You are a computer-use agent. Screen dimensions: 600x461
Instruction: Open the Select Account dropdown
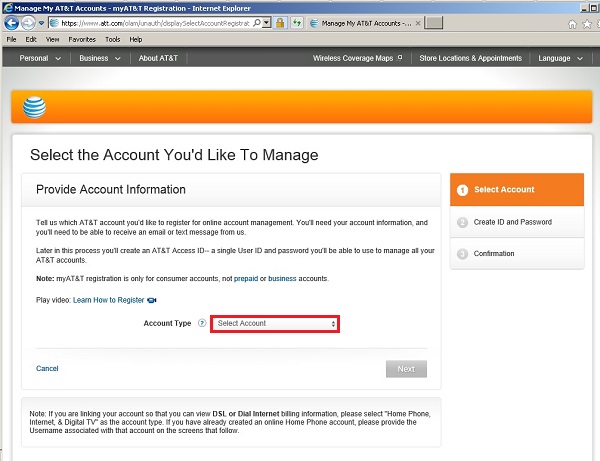(x=275, y=324)
